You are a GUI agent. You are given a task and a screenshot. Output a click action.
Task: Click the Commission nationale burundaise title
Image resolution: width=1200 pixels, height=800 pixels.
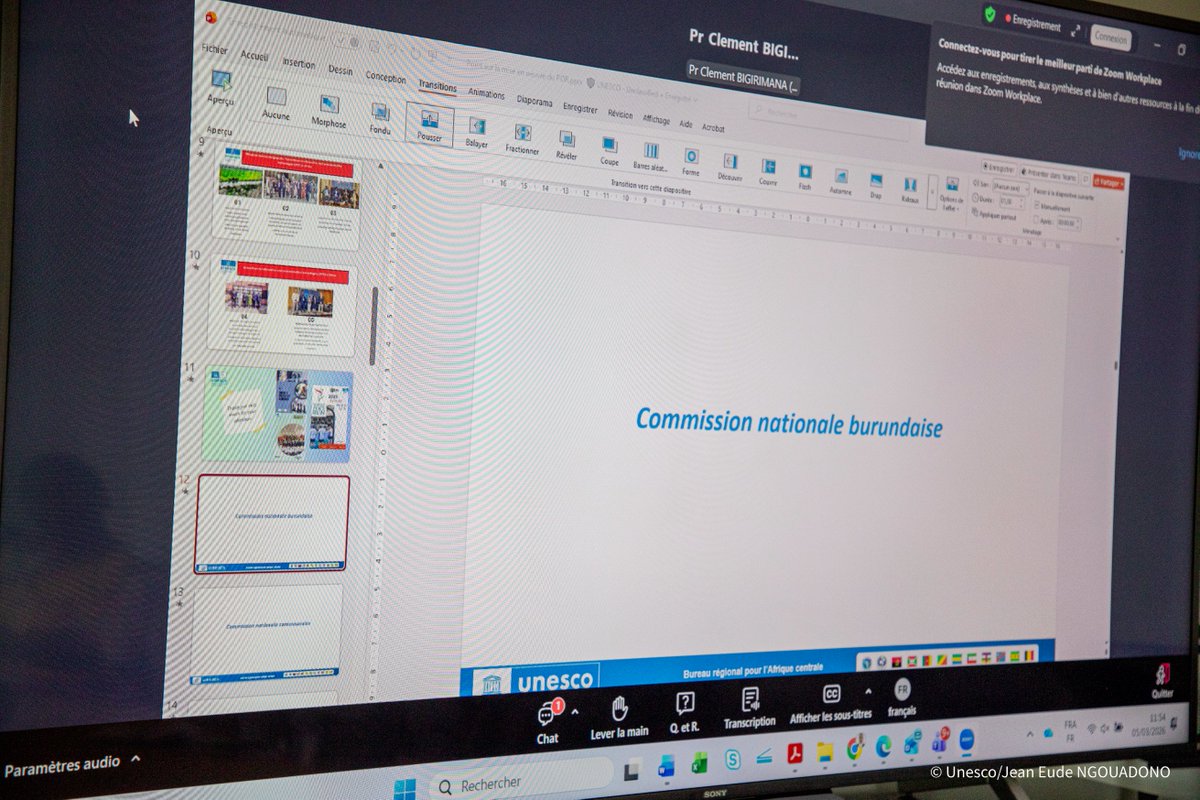click(x=789, y=423)
